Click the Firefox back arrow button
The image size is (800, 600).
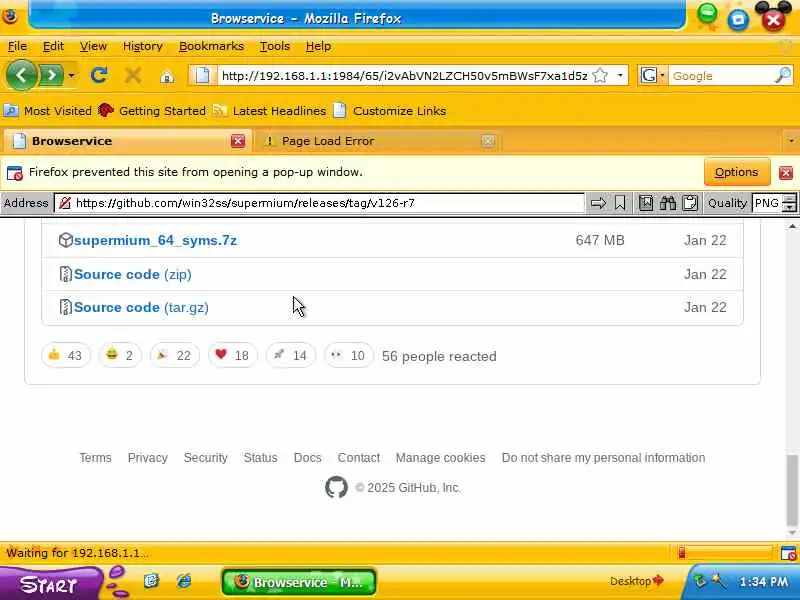click(21, 76)
